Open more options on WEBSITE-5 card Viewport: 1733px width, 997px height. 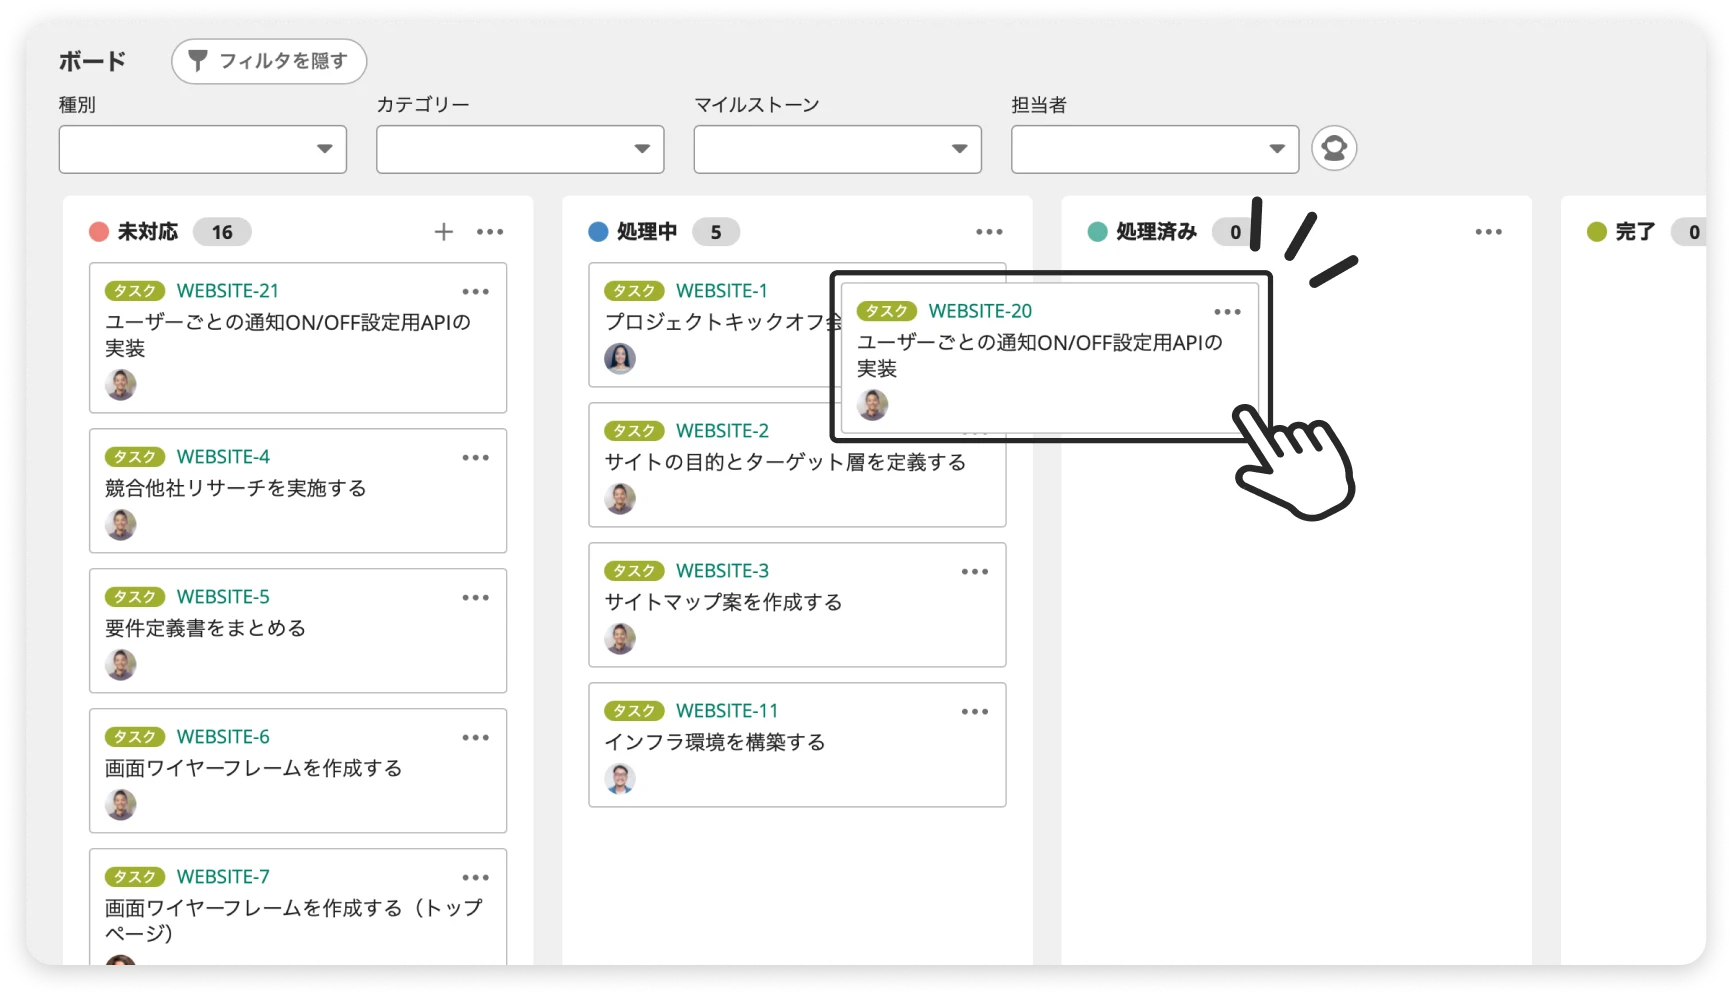pos(475,598)
